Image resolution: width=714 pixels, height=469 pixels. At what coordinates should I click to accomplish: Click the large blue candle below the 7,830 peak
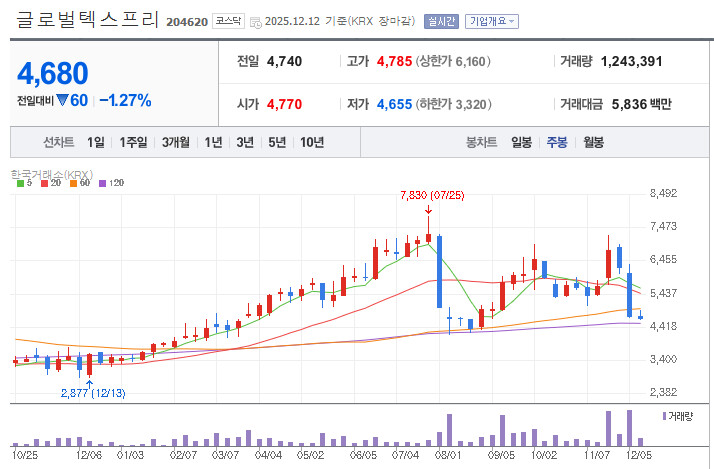pos(439,272)
